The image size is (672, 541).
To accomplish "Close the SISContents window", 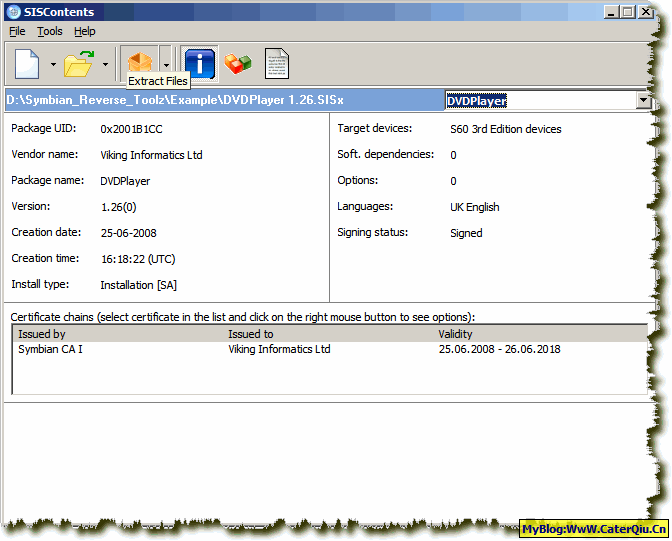I will click(x=645, y=12).
